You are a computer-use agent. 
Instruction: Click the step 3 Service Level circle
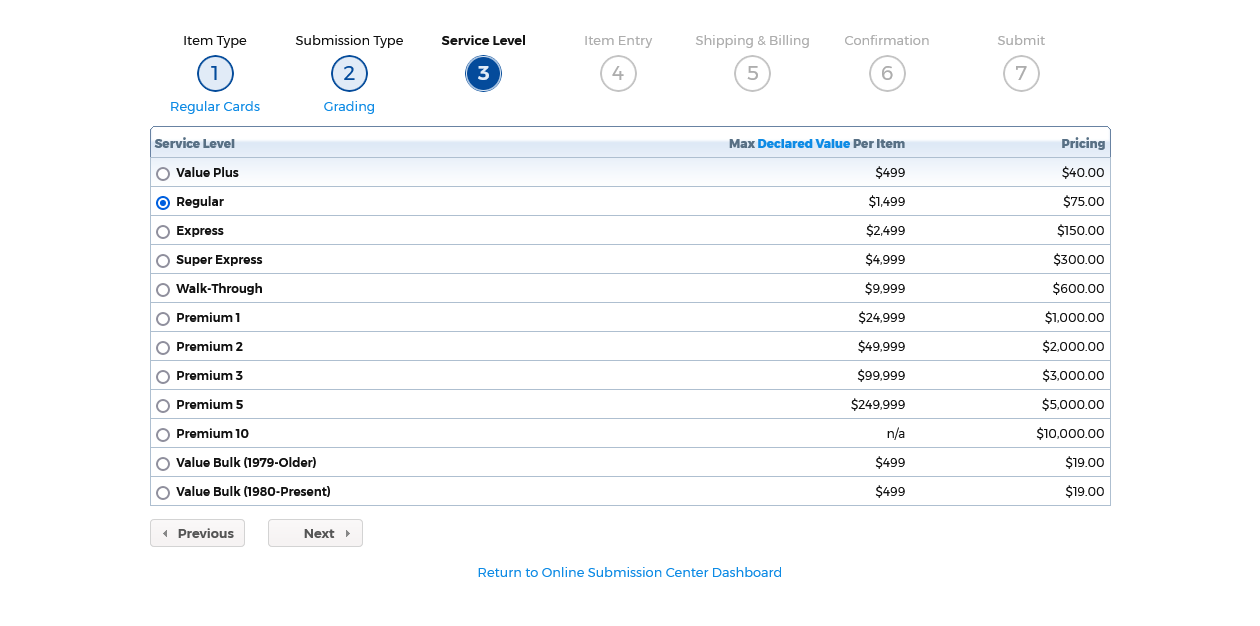pyautogui.click(x=483, y=74)
